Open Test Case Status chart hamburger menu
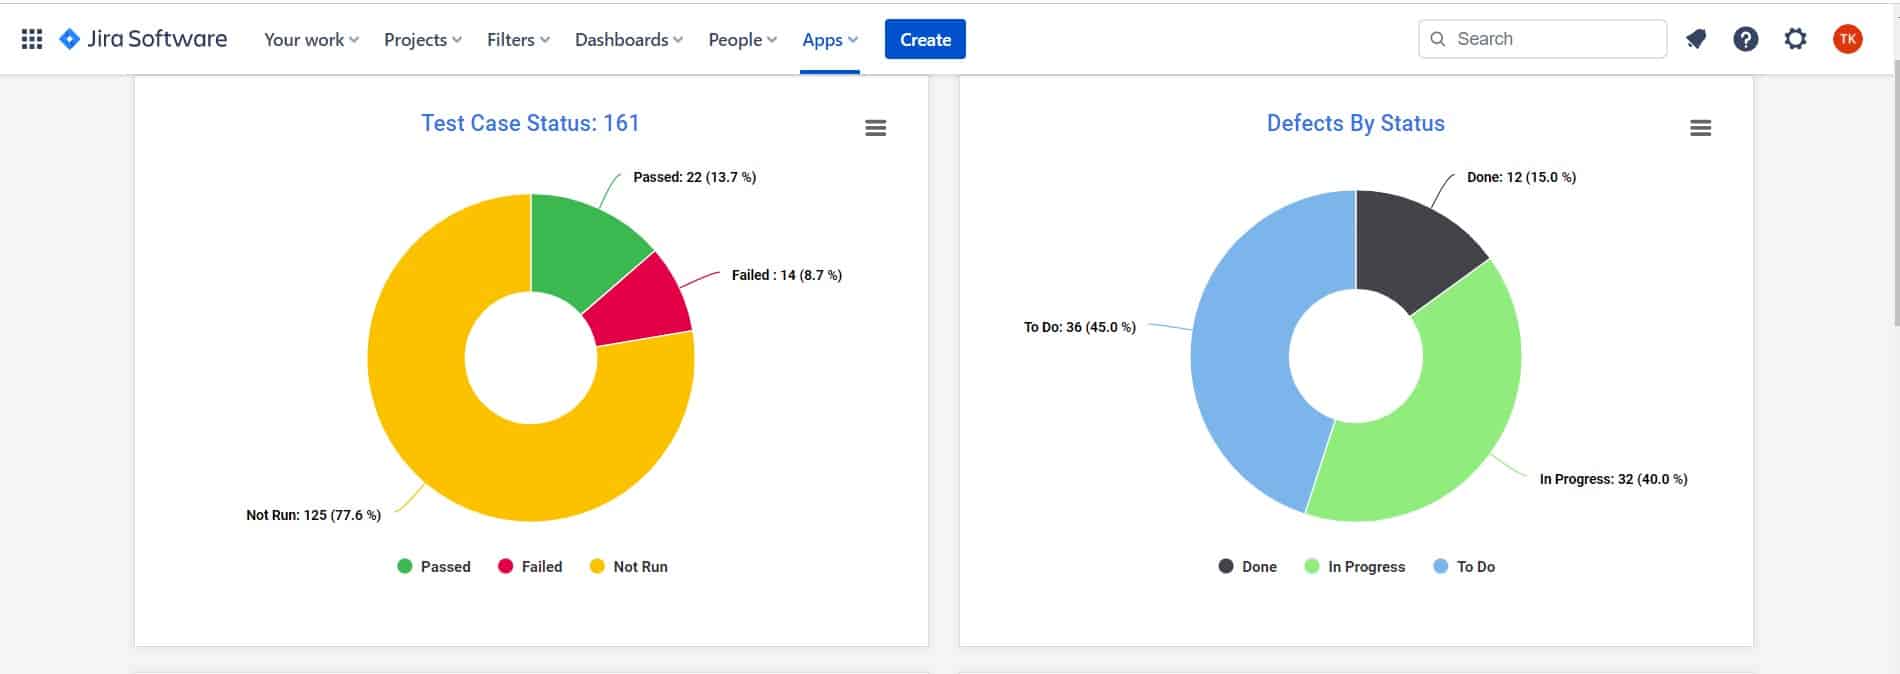1900x674 pixels. click(876, 128)
